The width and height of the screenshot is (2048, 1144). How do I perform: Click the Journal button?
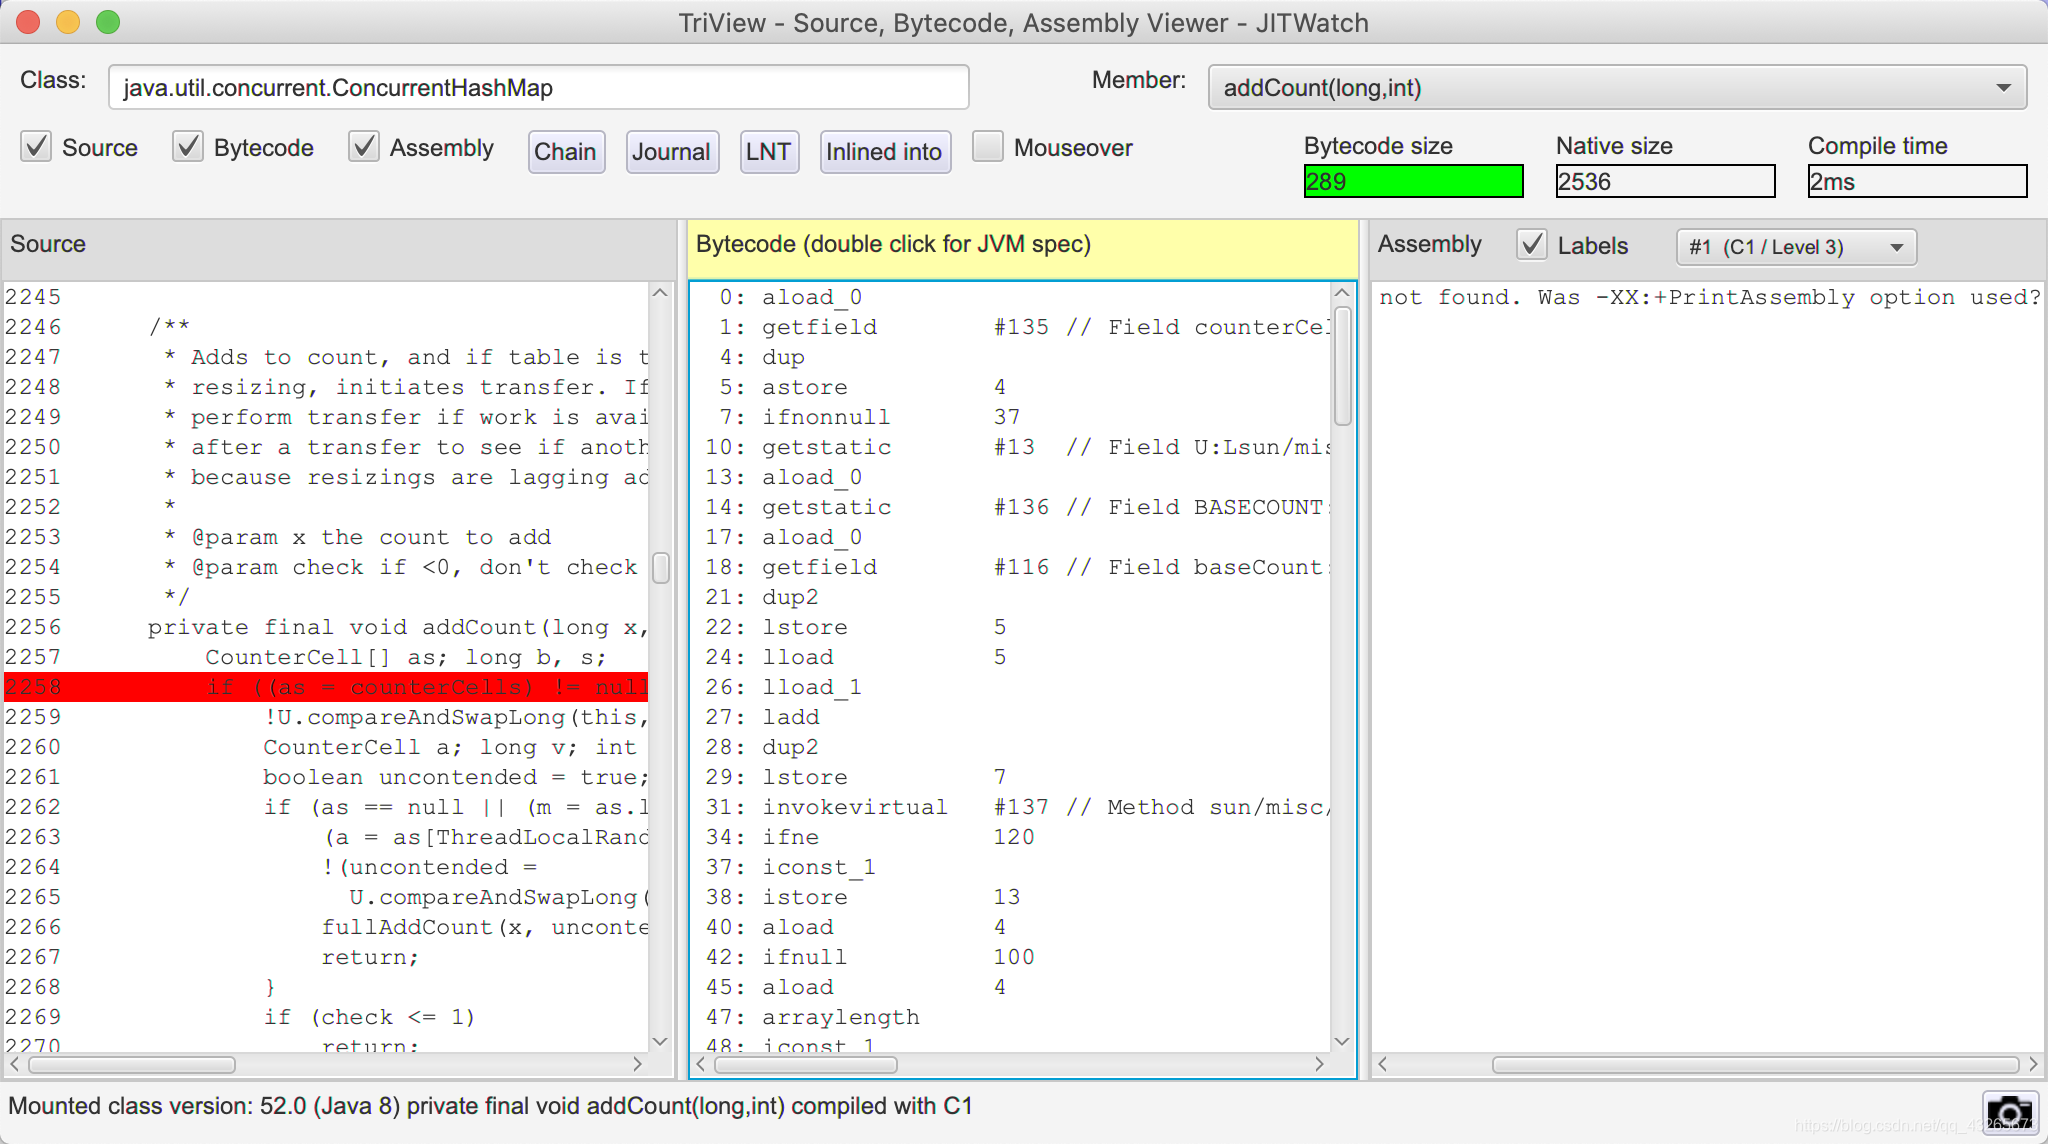[671, 152]
